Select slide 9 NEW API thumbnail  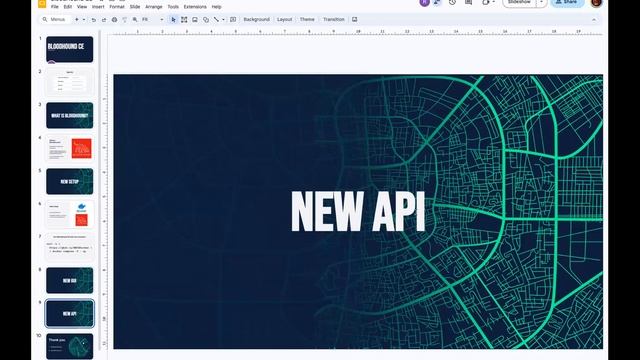pos(69,313)
